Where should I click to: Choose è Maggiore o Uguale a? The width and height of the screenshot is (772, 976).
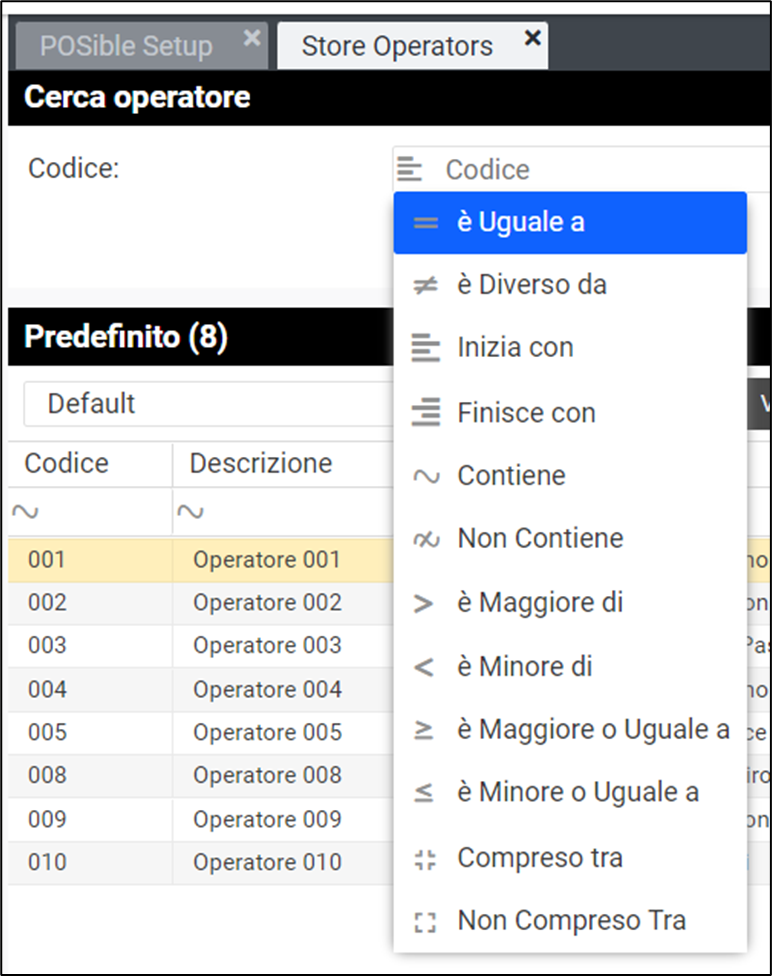(x=593, y=730)
